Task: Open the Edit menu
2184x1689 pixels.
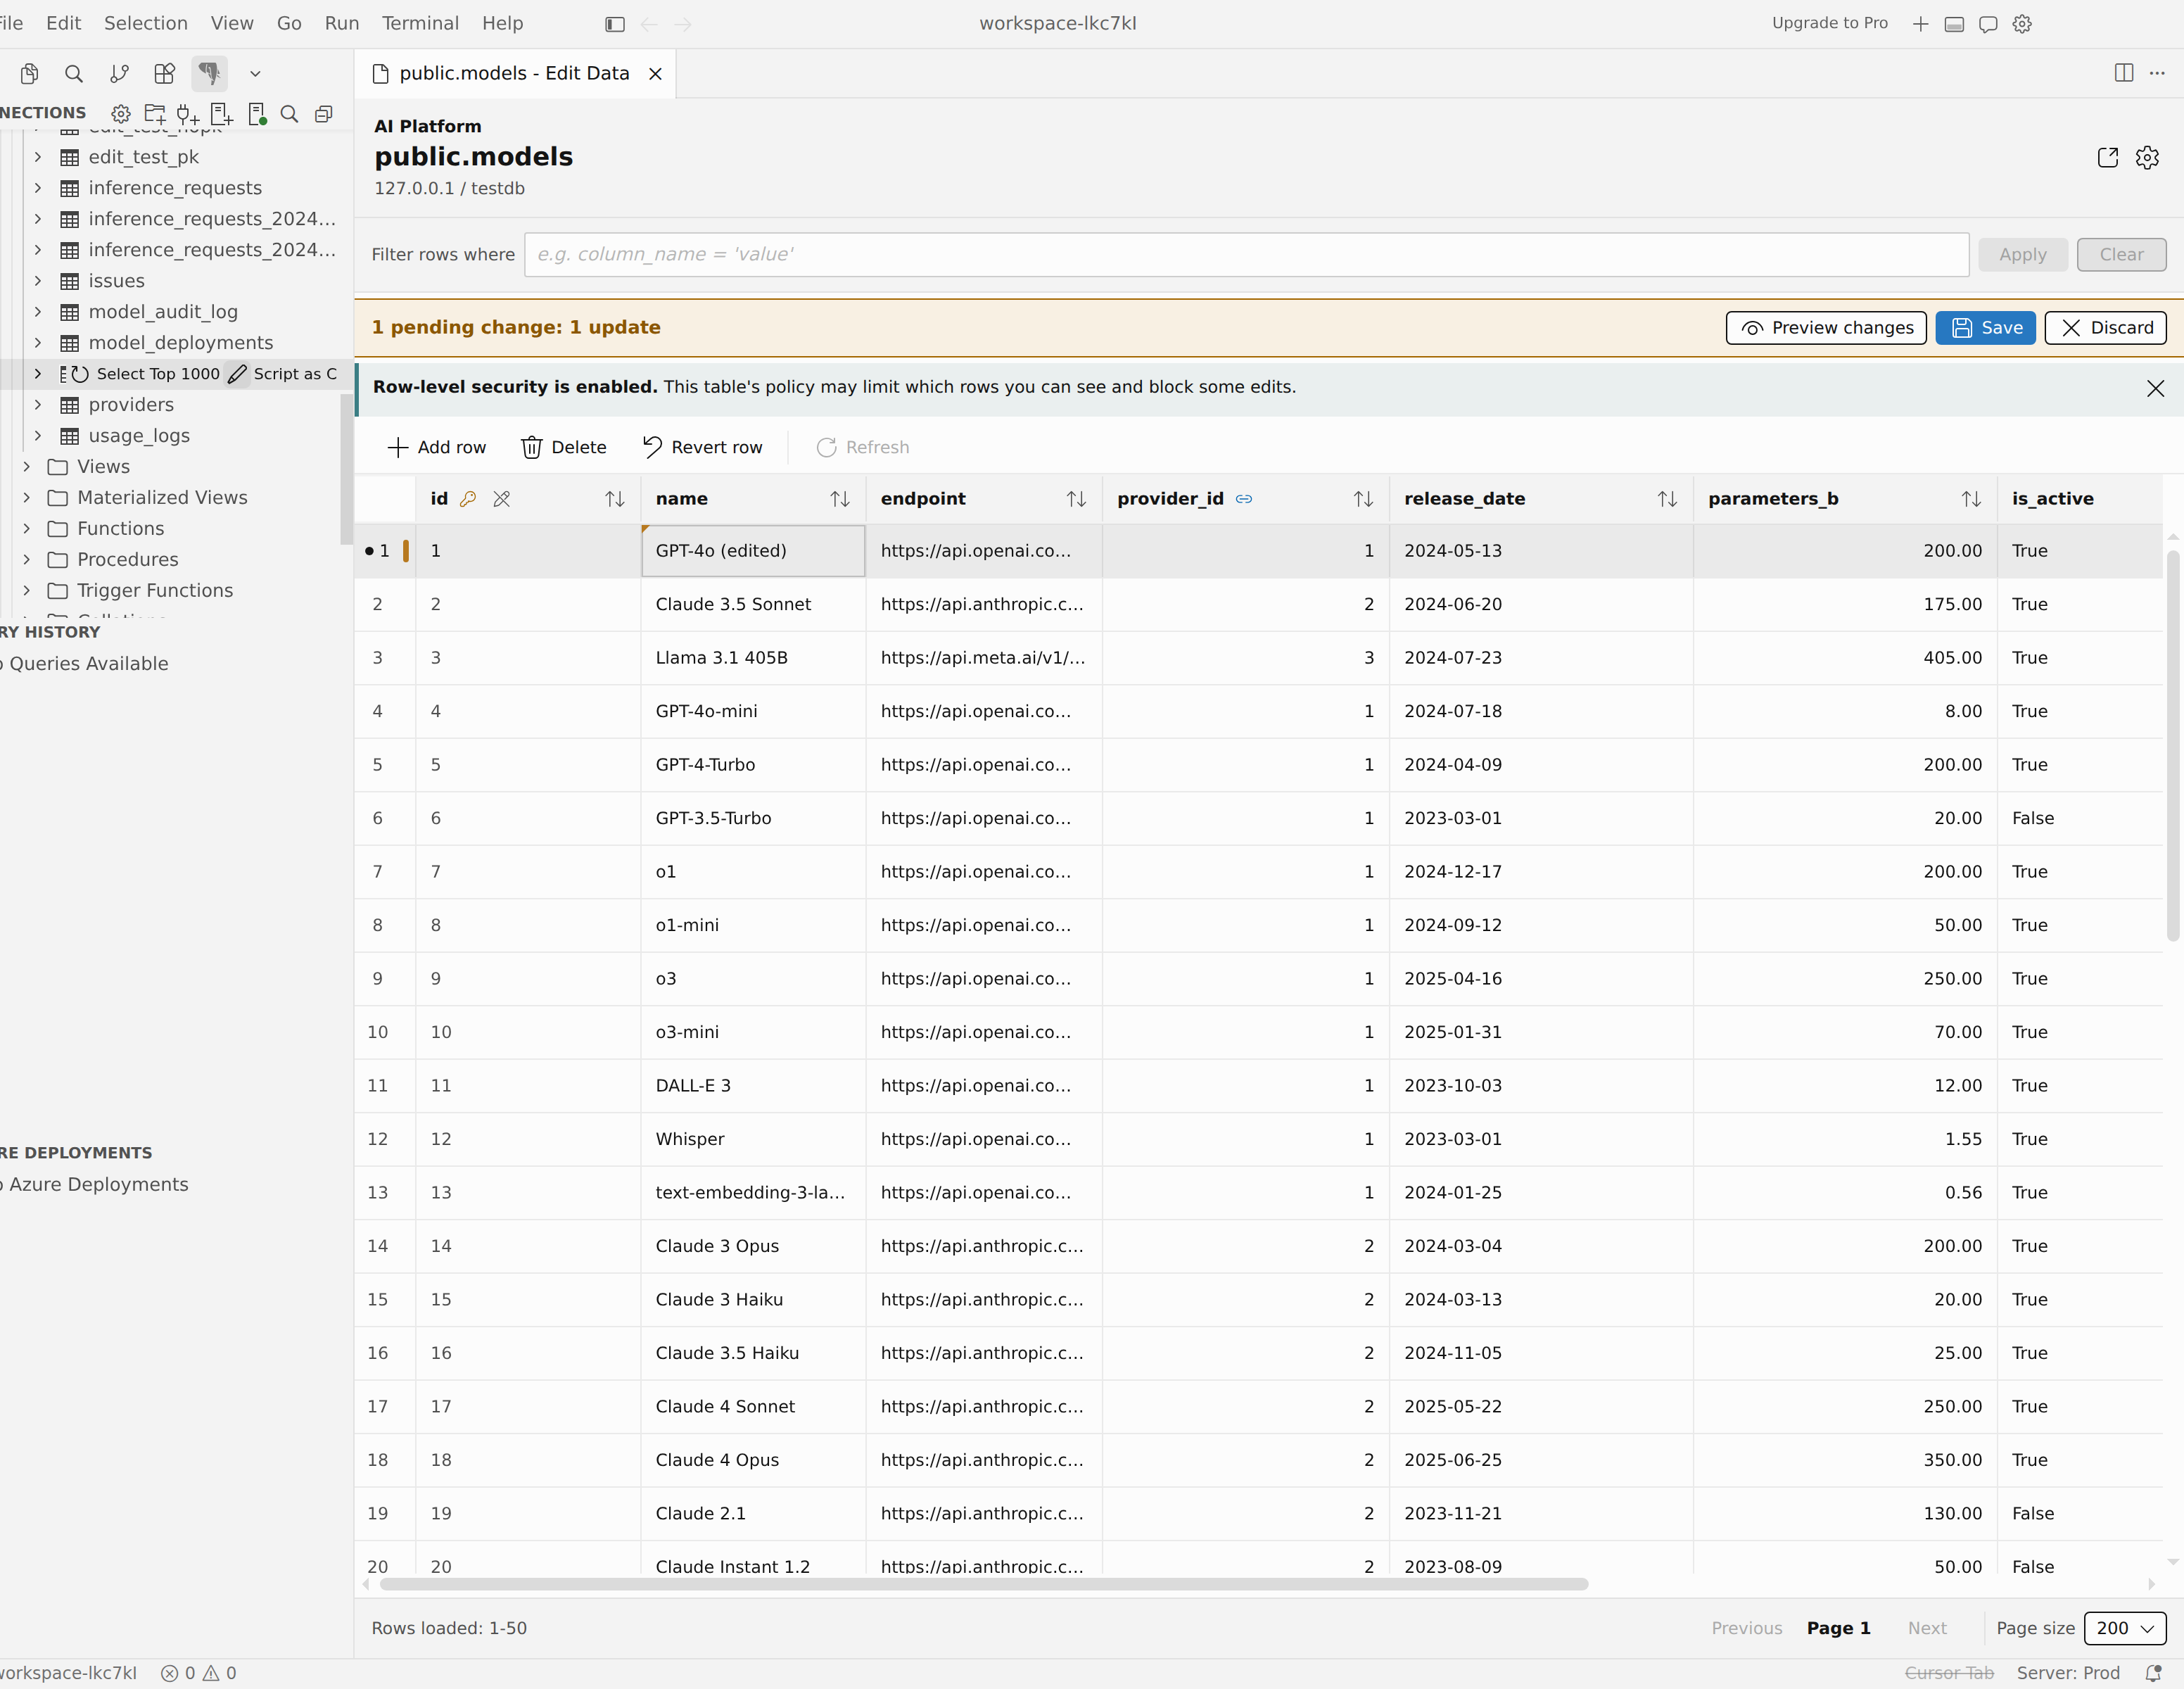Action: (64, 23)
